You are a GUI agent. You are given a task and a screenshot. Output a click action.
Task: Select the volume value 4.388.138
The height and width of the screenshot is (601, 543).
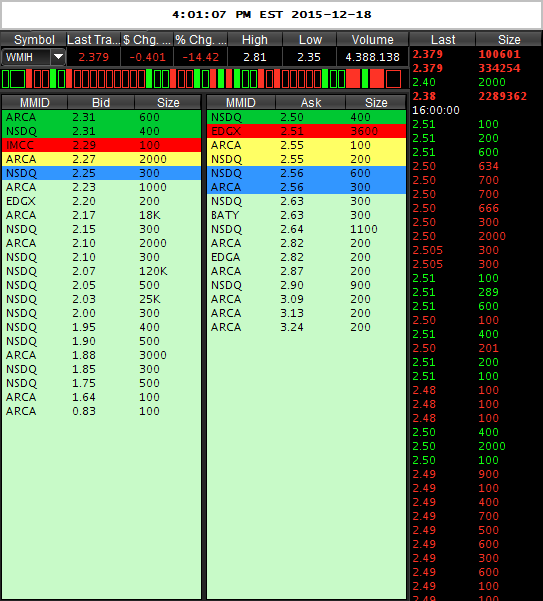tap(372, 57)
